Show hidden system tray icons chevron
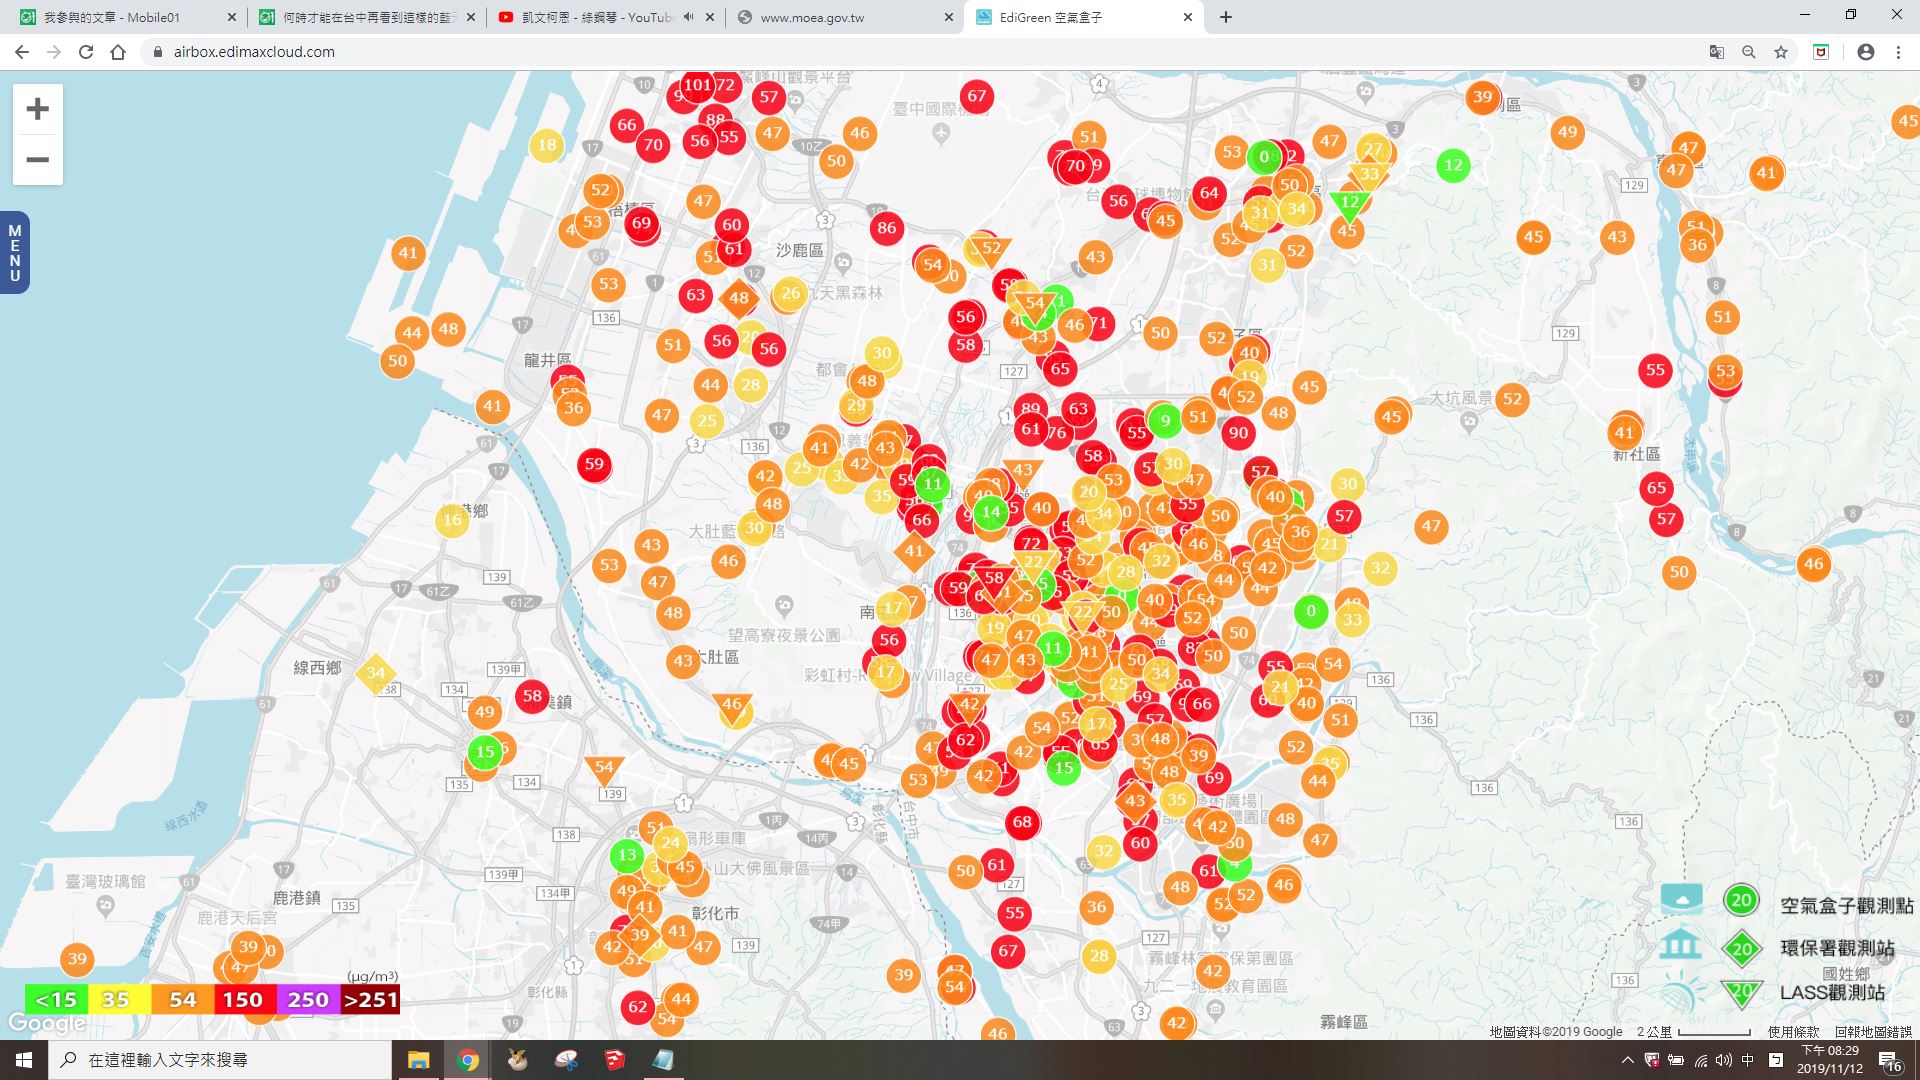This screenshot has width=1920, height=1080. (x=1627, y=1060)
